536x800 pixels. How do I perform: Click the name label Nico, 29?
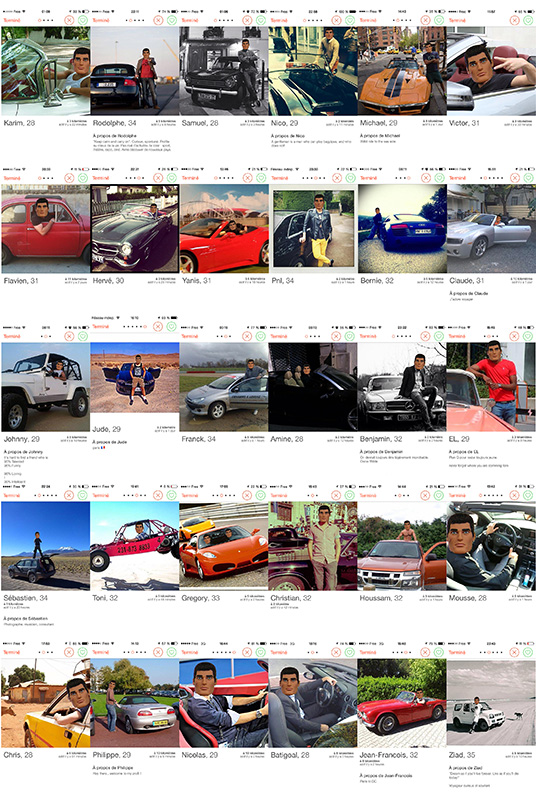pyautogui.click(x=284, y=123)
